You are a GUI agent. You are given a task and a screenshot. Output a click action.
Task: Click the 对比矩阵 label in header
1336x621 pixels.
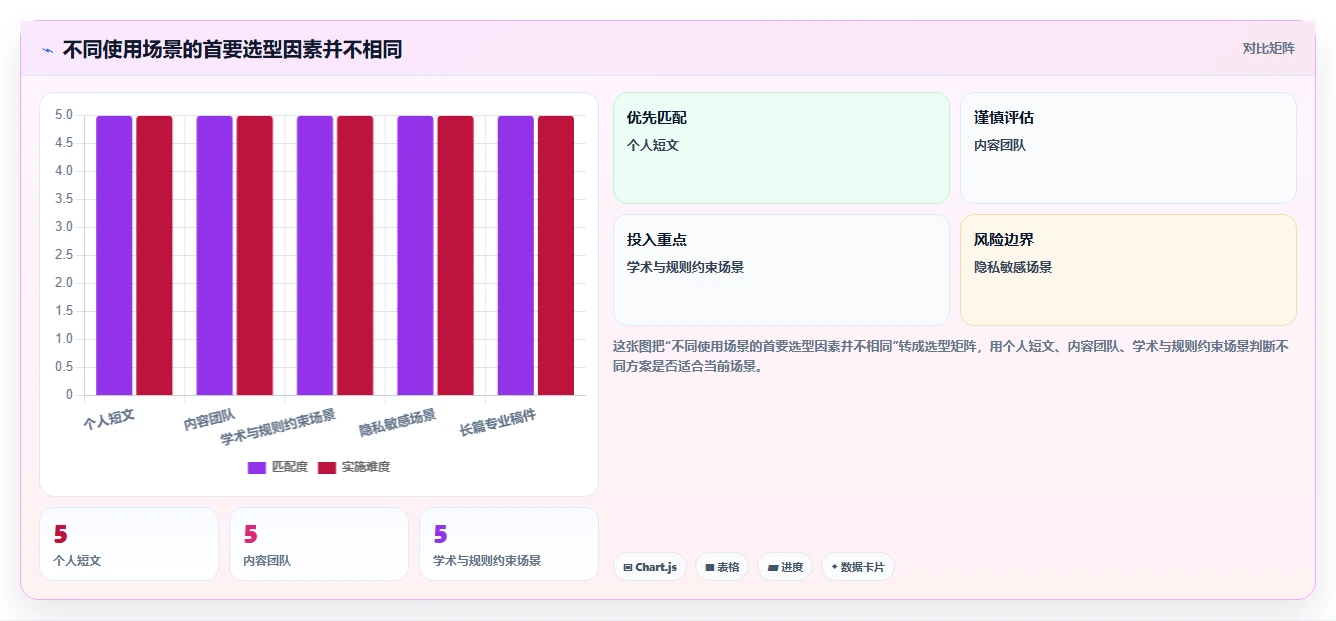pyautogui.click(x=1268, y=48)
